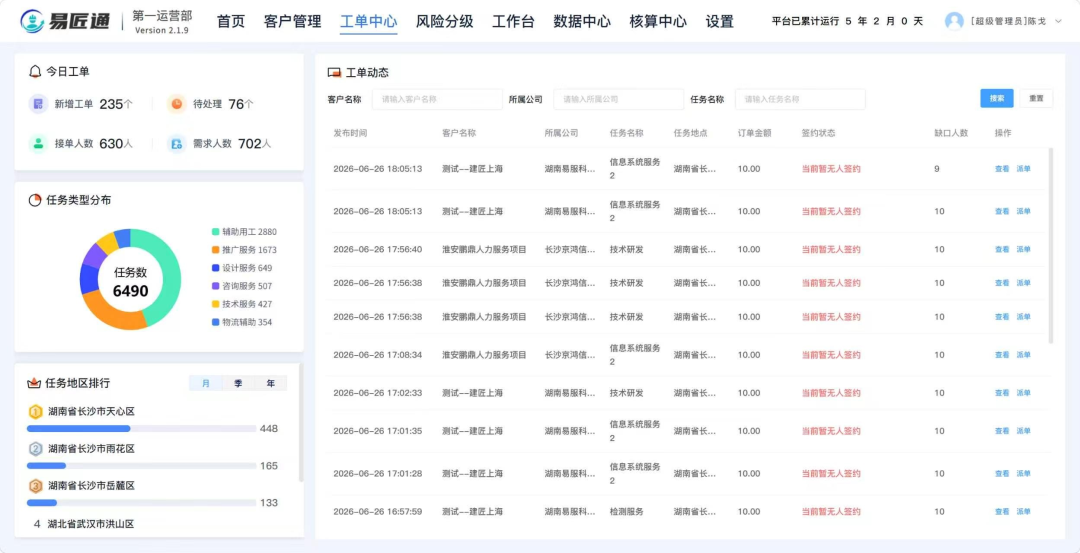Viewport: 1080px width, 553px height.
Task: Click the 第一运营部 department label
Action: [x=162, y=16]
